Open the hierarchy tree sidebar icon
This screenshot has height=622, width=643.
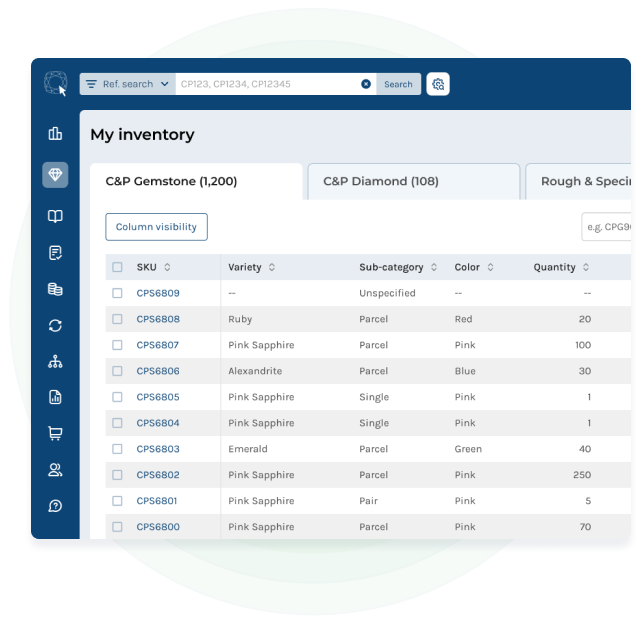tap(55, 361)
